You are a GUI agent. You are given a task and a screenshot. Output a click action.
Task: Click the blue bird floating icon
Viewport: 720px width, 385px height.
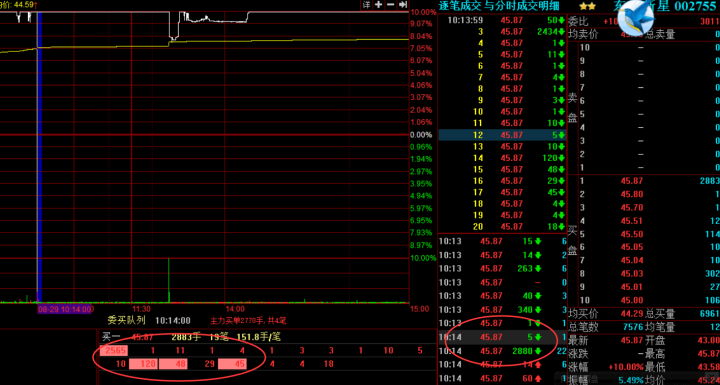click(x=636, y=17)
